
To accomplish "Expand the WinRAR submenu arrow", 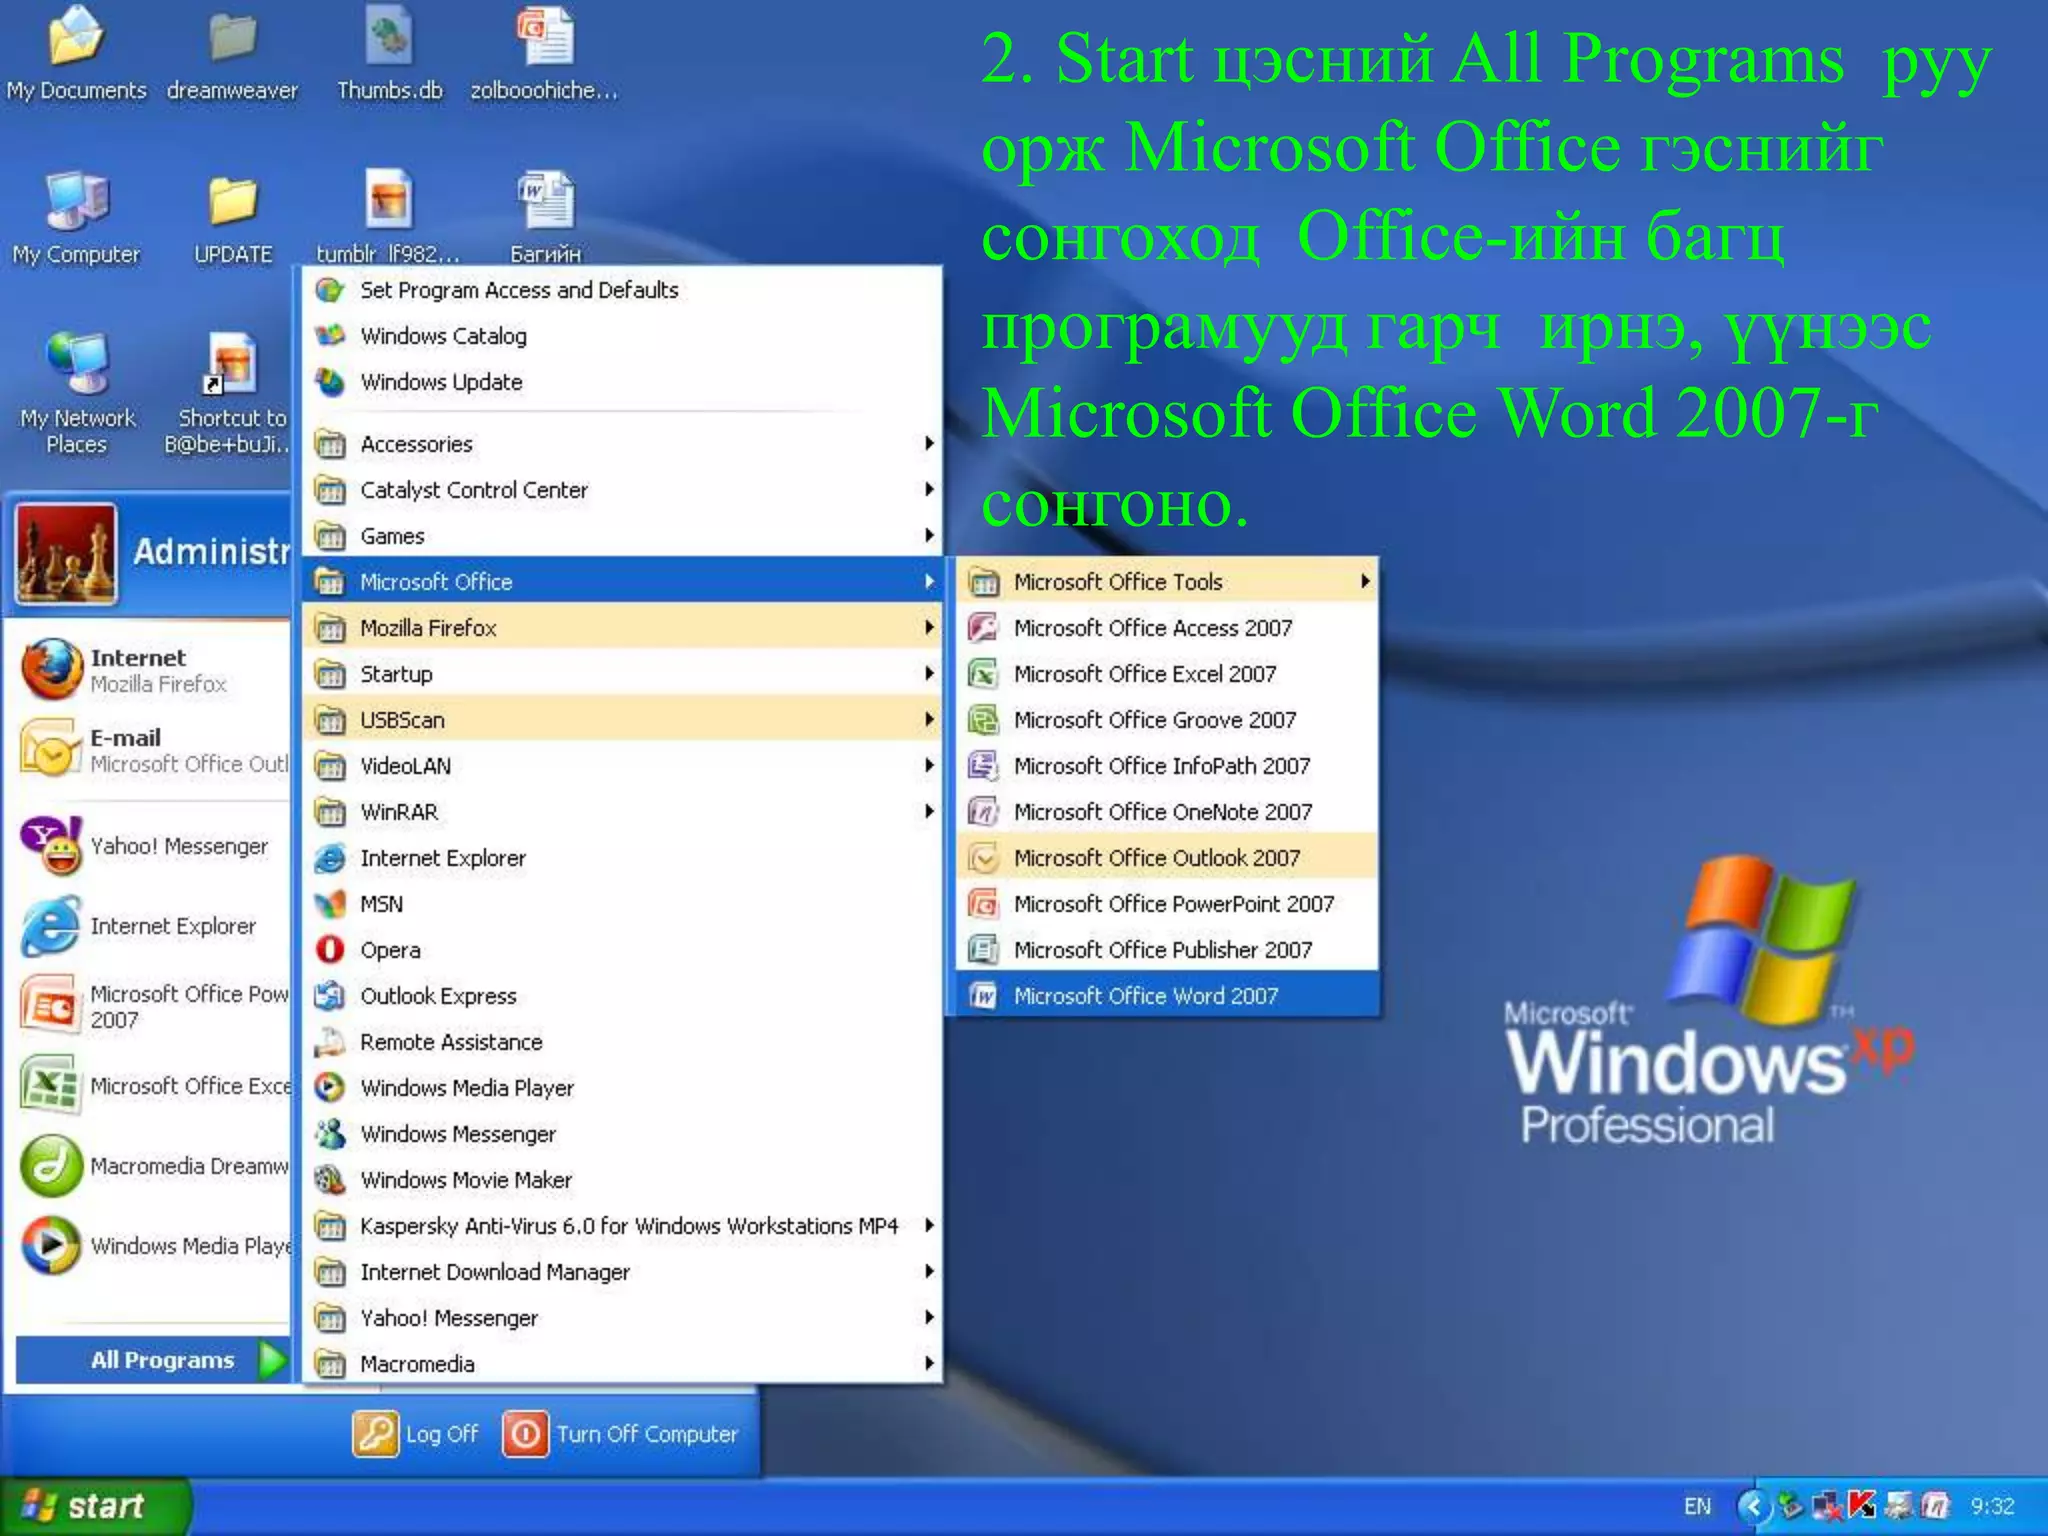I will (x=929, y=811).
